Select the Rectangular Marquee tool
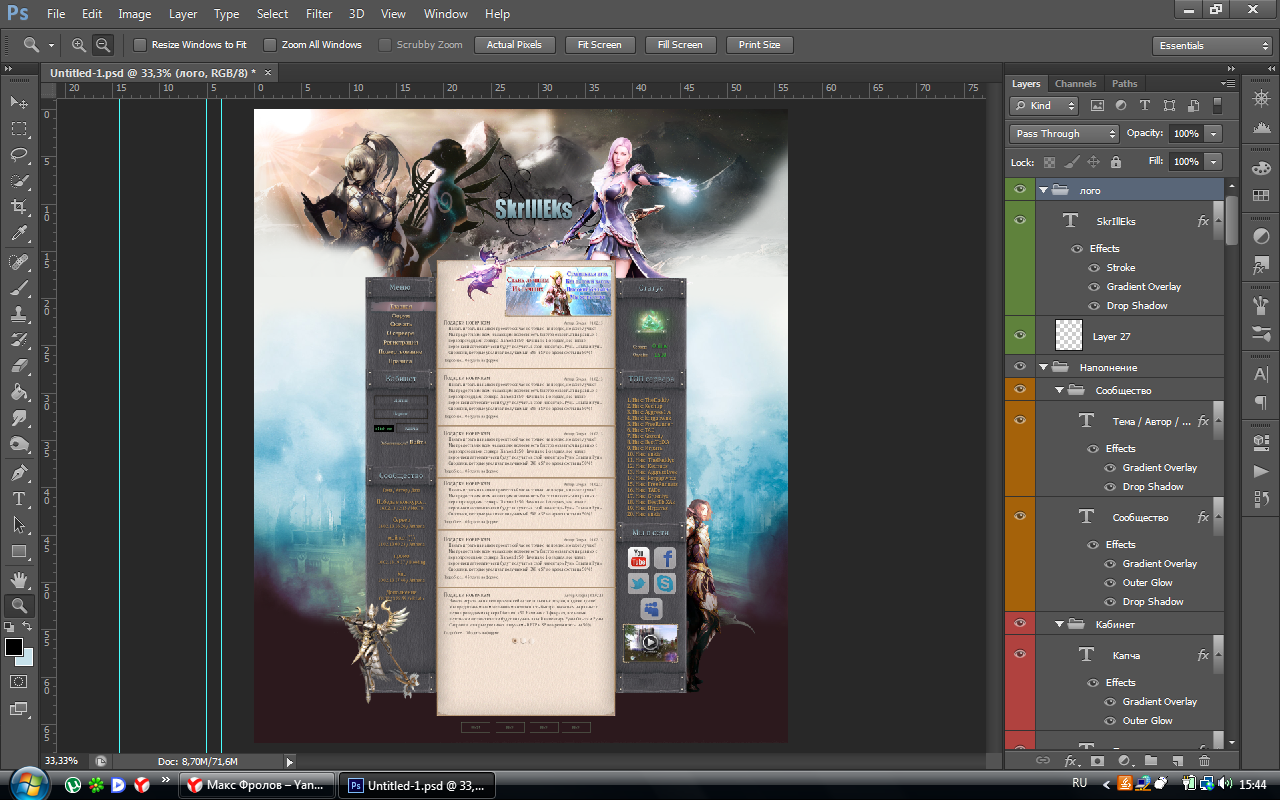The image size is (1280, 800). point(19,128)
